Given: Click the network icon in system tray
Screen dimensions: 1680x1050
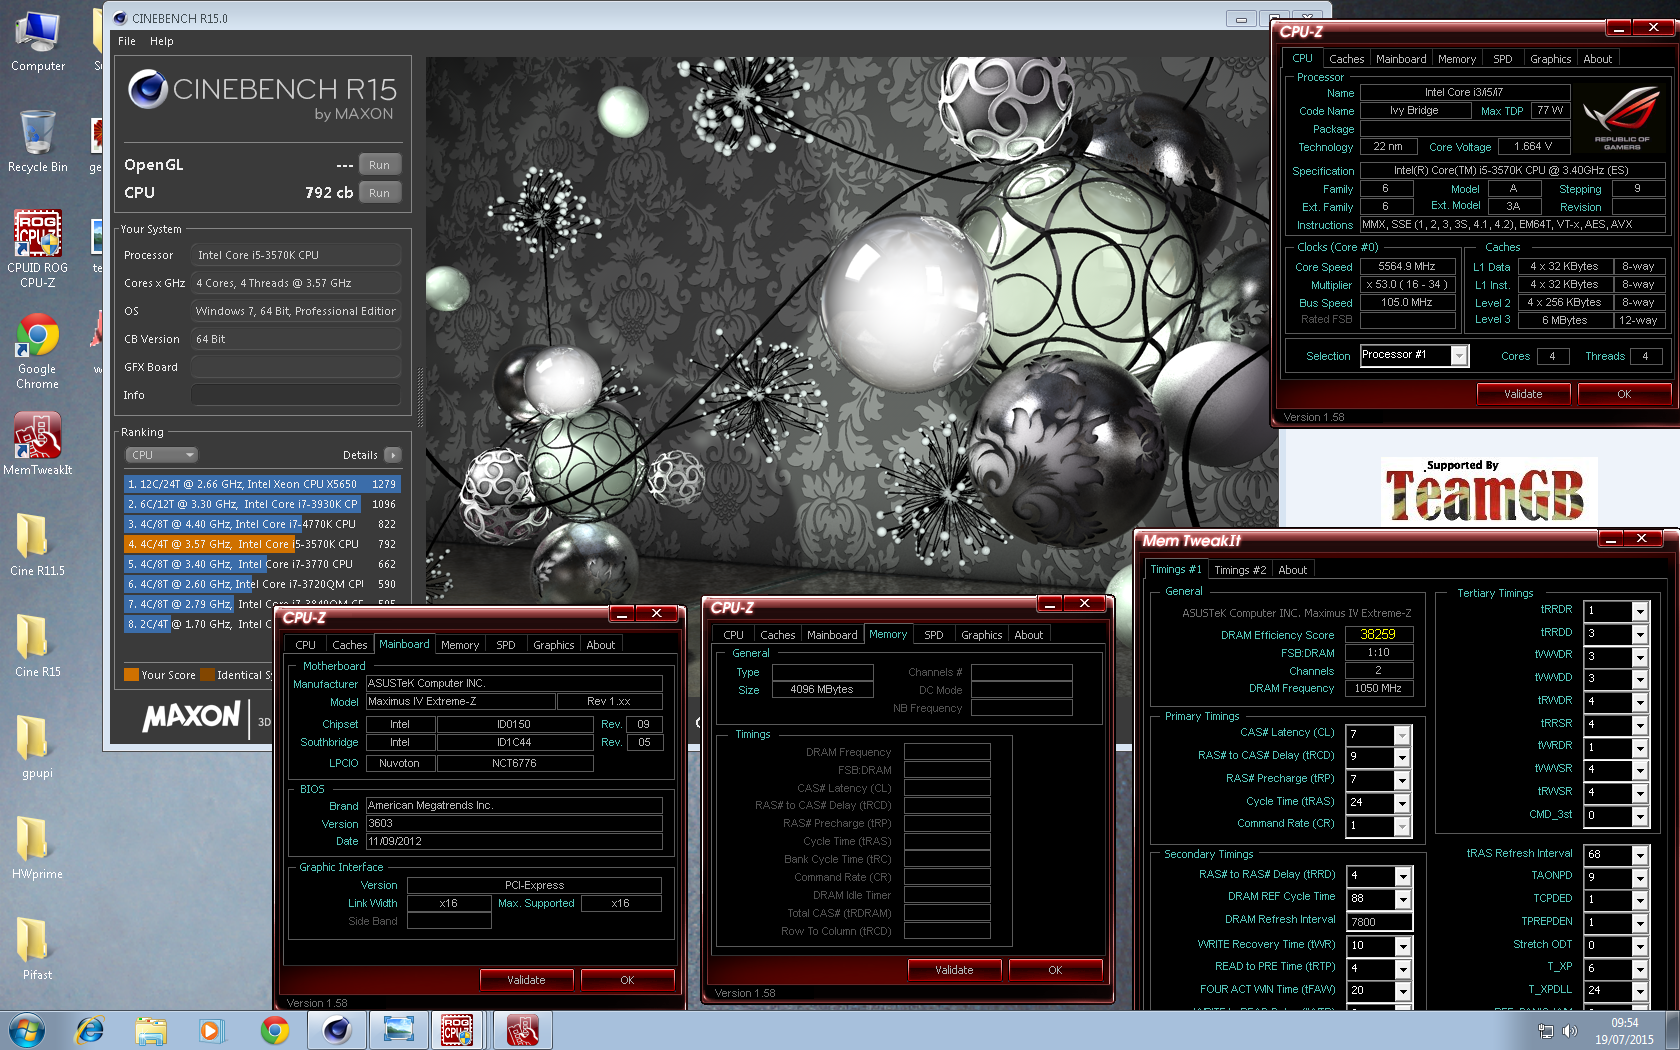Looking at the screenshot, I should [x=1546, y=1031].
